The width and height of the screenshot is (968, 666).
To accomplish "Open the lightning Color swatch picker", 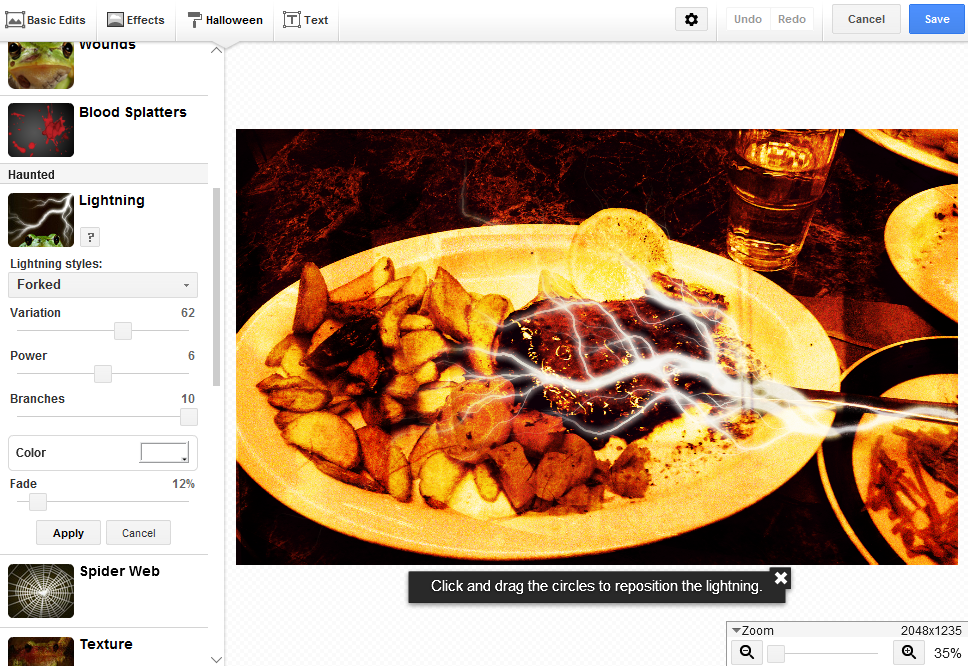I will pyautogui.click(x=164, y=452).
